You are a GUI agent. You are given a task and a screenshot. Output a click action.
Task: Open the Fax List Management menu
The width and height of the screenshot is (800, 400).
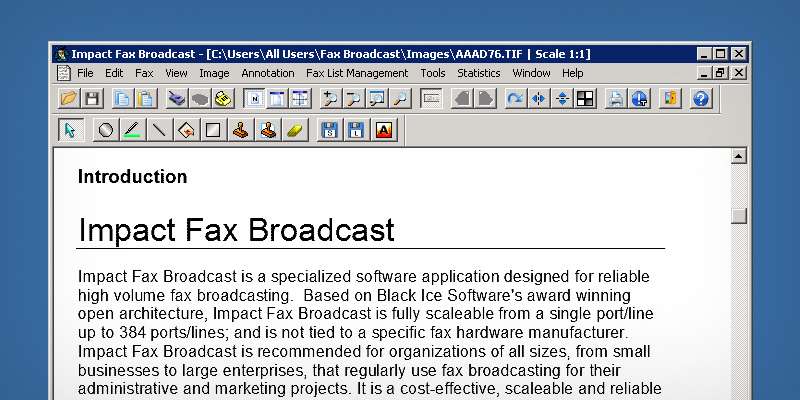[357, 73]
